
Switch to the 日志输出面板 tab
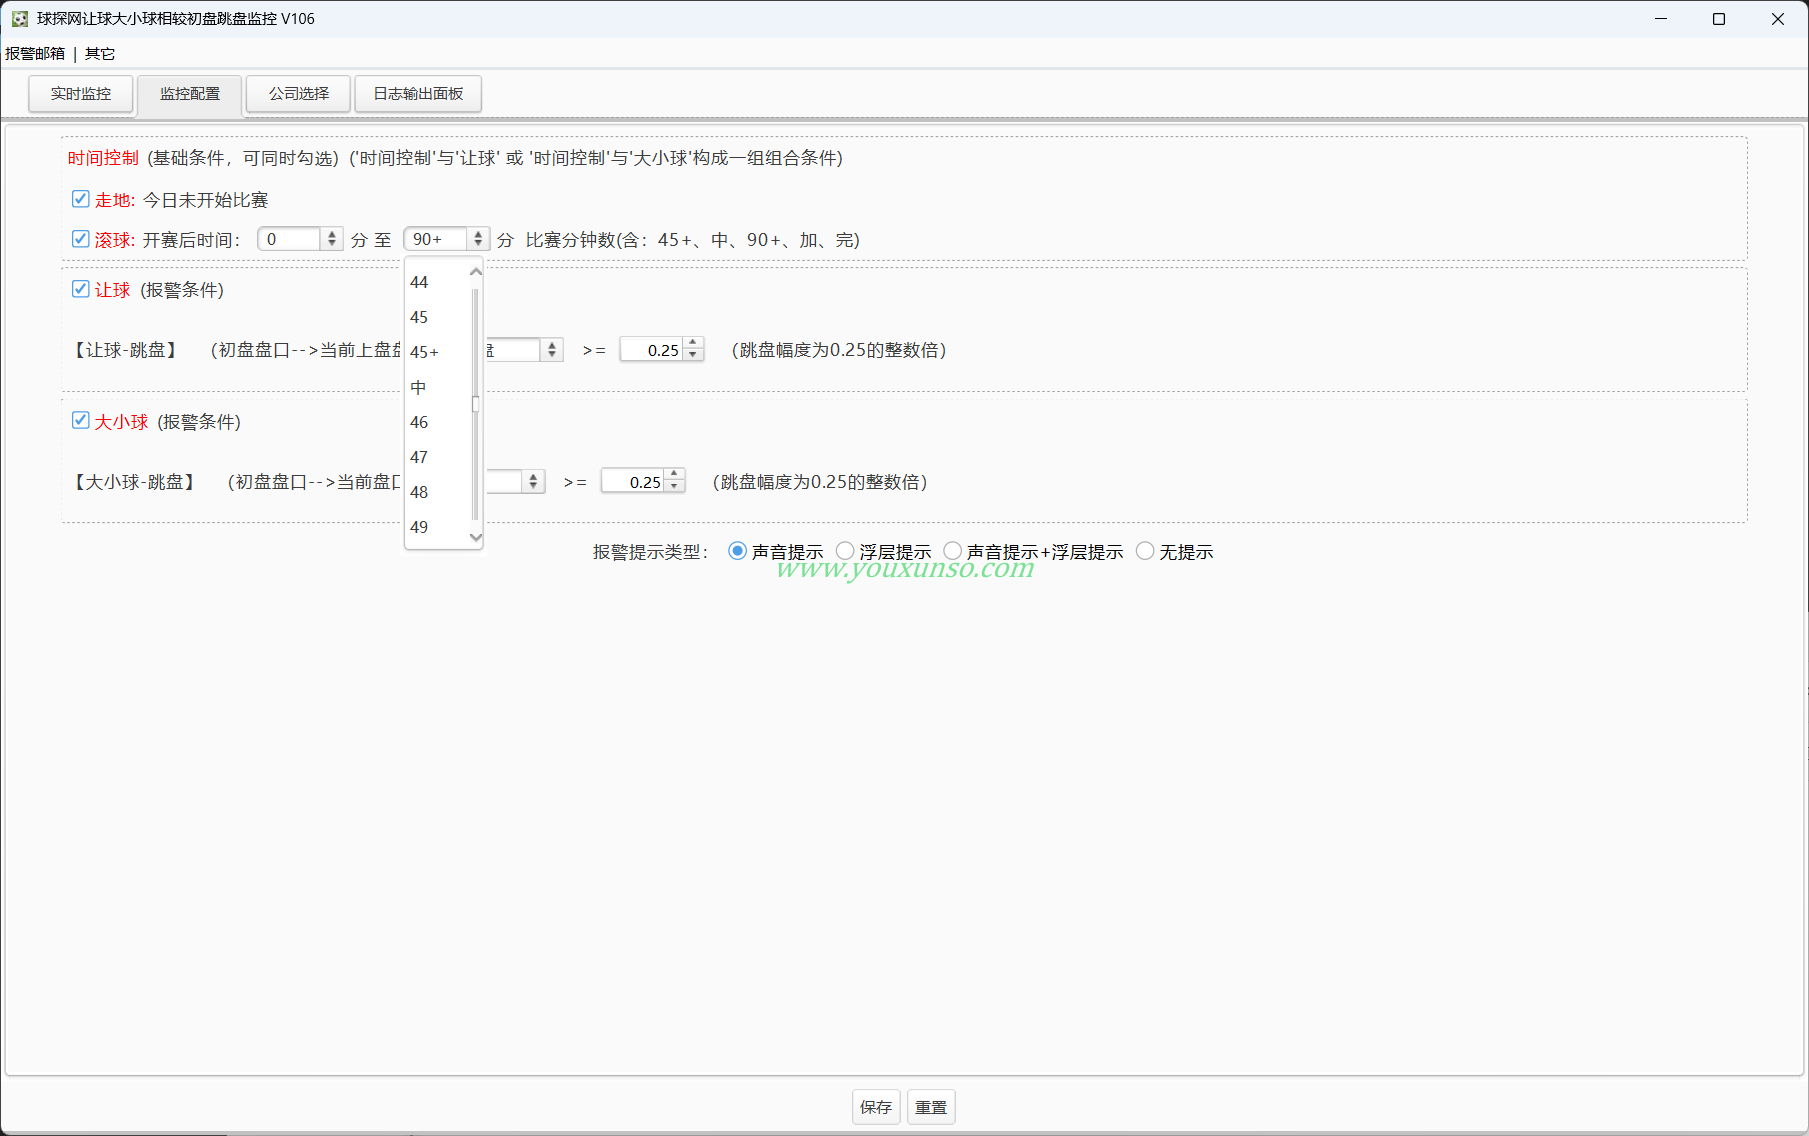[418, 94]
